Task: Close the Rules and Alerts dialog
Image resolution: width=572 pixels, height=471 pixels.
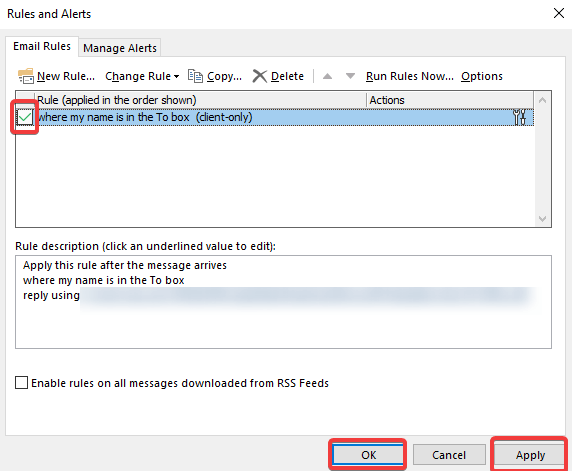Action: point(559,13)
